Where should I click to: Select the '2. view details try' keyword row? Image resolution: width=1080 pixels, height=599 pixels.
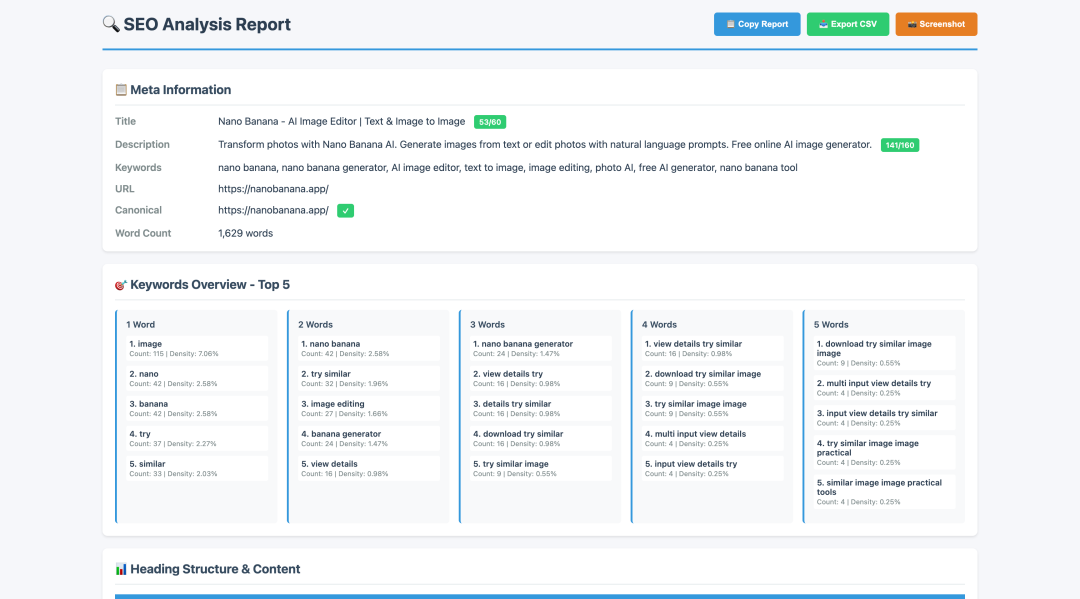pyautogui.click(x=541, y=379)
